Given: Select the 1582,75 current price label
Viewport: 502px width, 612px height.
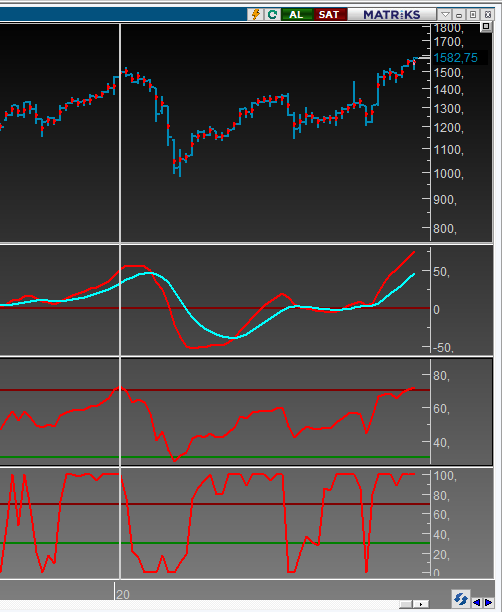Looking at the screenshot, I should [x=456, y=58].
